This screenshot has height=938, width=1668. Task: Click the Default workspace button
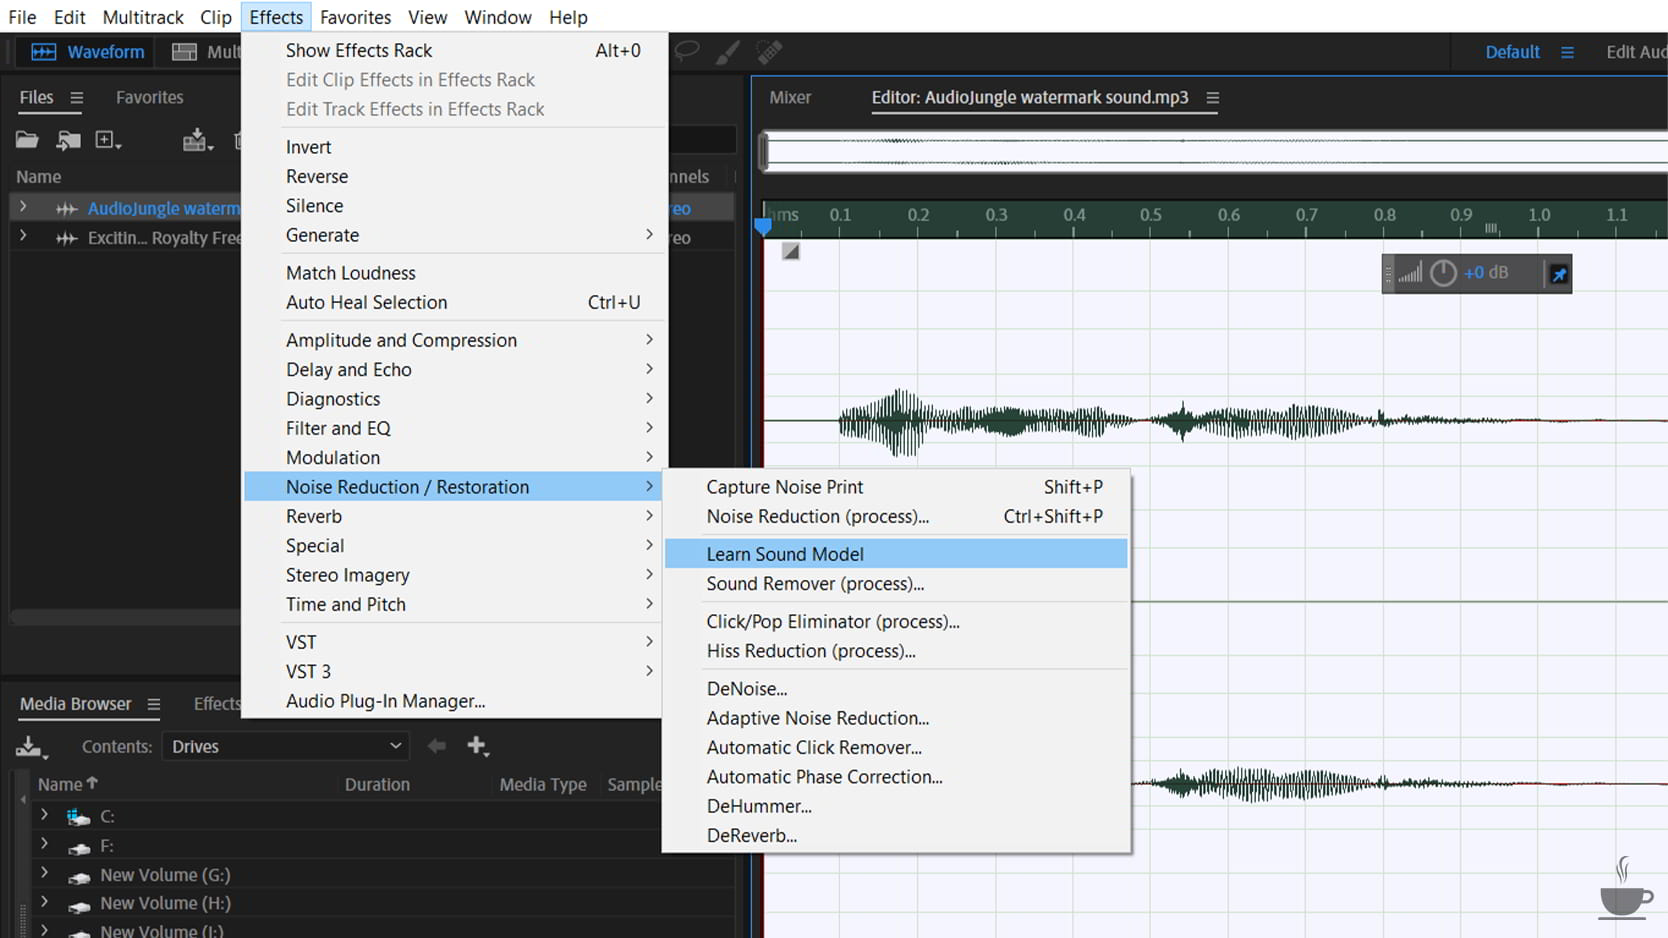pos(1511,52)
